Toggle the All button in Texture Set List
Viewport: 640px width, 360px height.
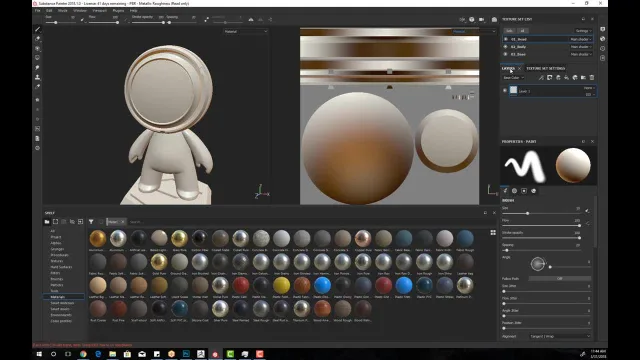point(522,31)
